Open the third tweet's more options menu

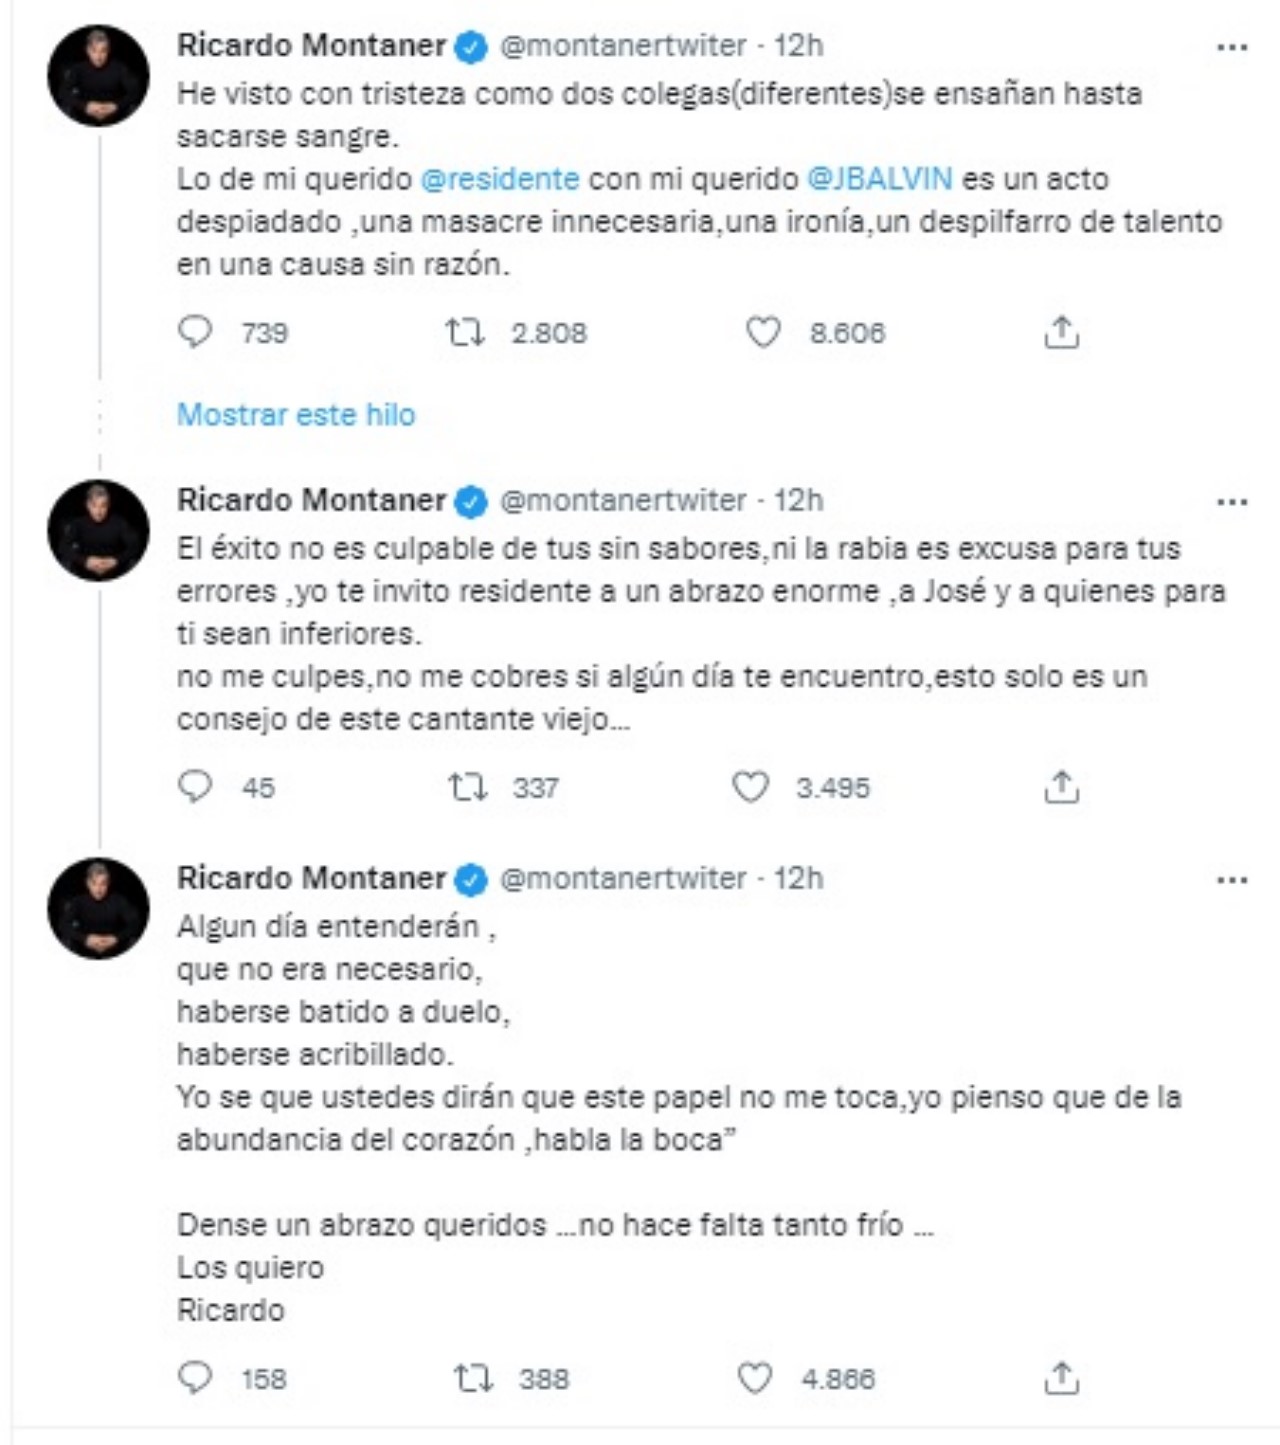coord(1232,880)
